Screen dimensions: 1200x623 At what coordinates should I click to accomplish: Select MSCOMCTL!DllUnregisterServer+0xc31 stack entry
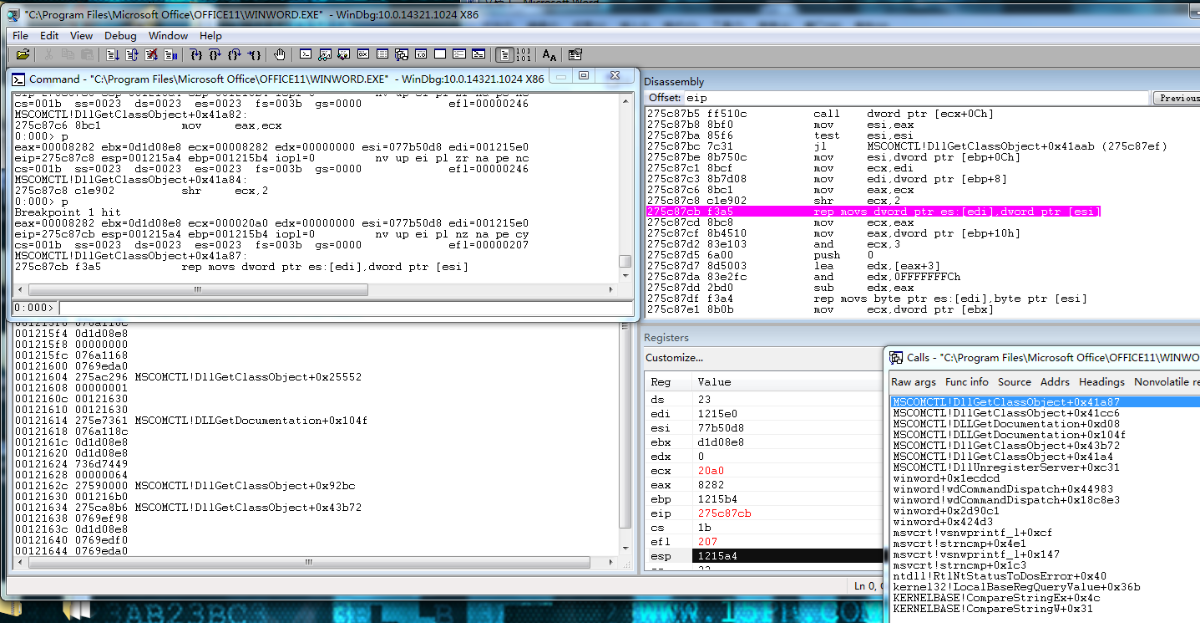pyautogui.click(x=1006, y=467)
